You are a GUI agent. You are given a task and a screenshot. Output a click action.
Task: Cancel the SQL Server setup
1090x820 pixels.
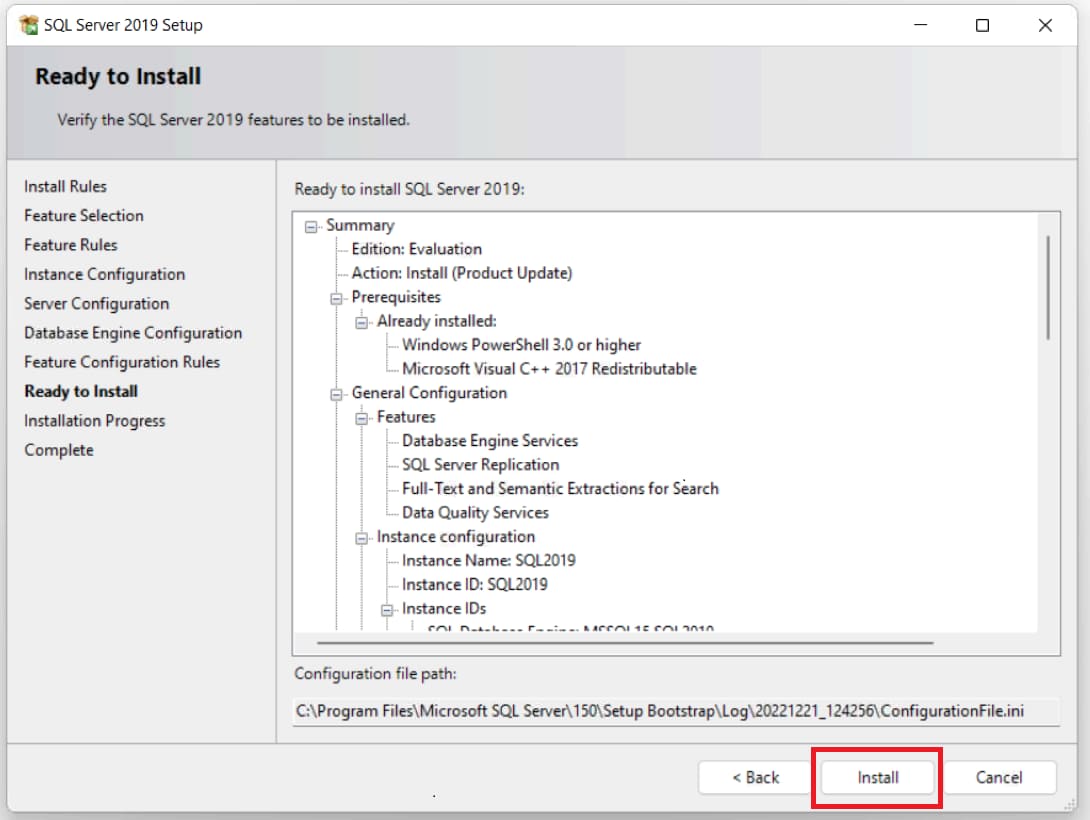pos(998,777)
